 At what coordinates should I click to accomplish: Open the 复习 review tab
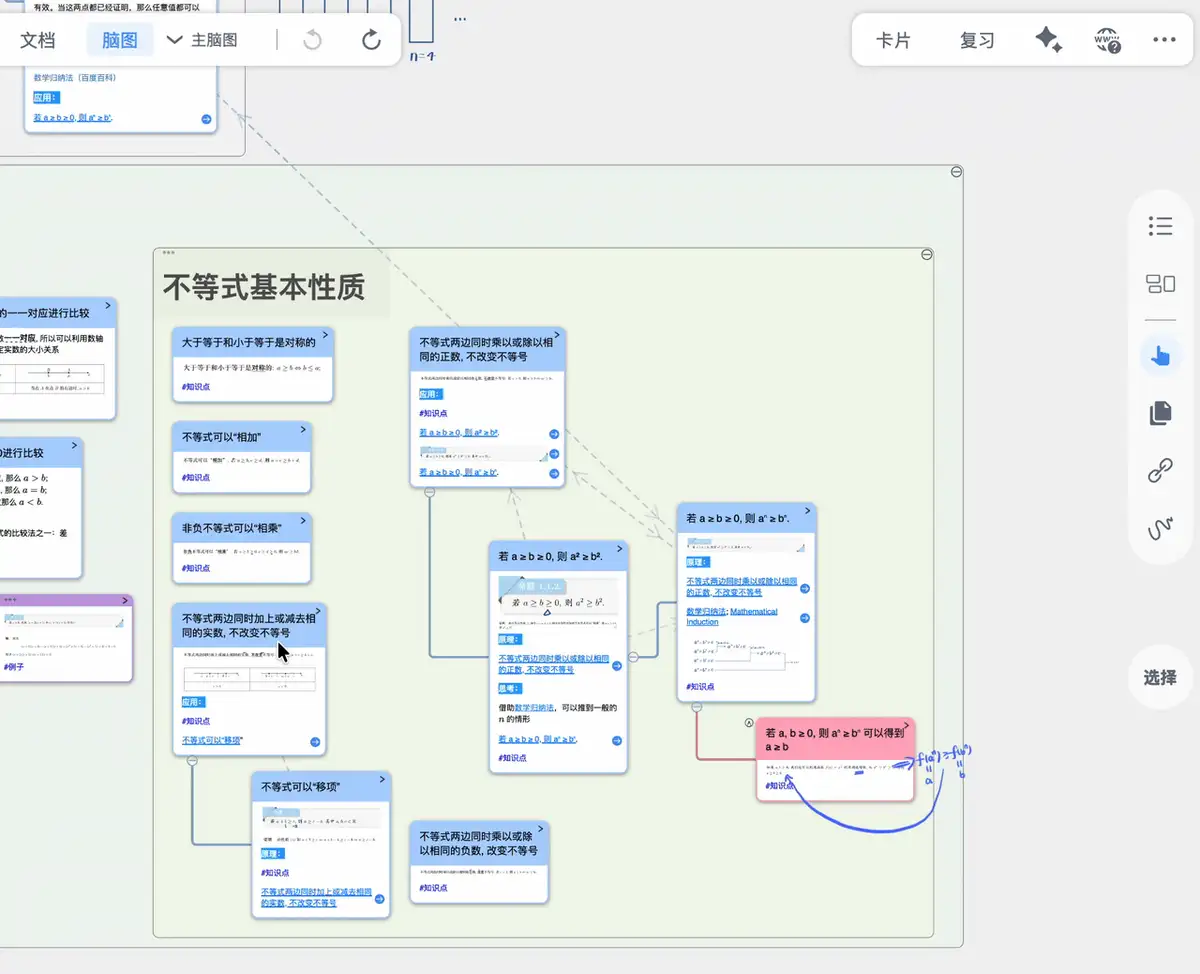977,41
